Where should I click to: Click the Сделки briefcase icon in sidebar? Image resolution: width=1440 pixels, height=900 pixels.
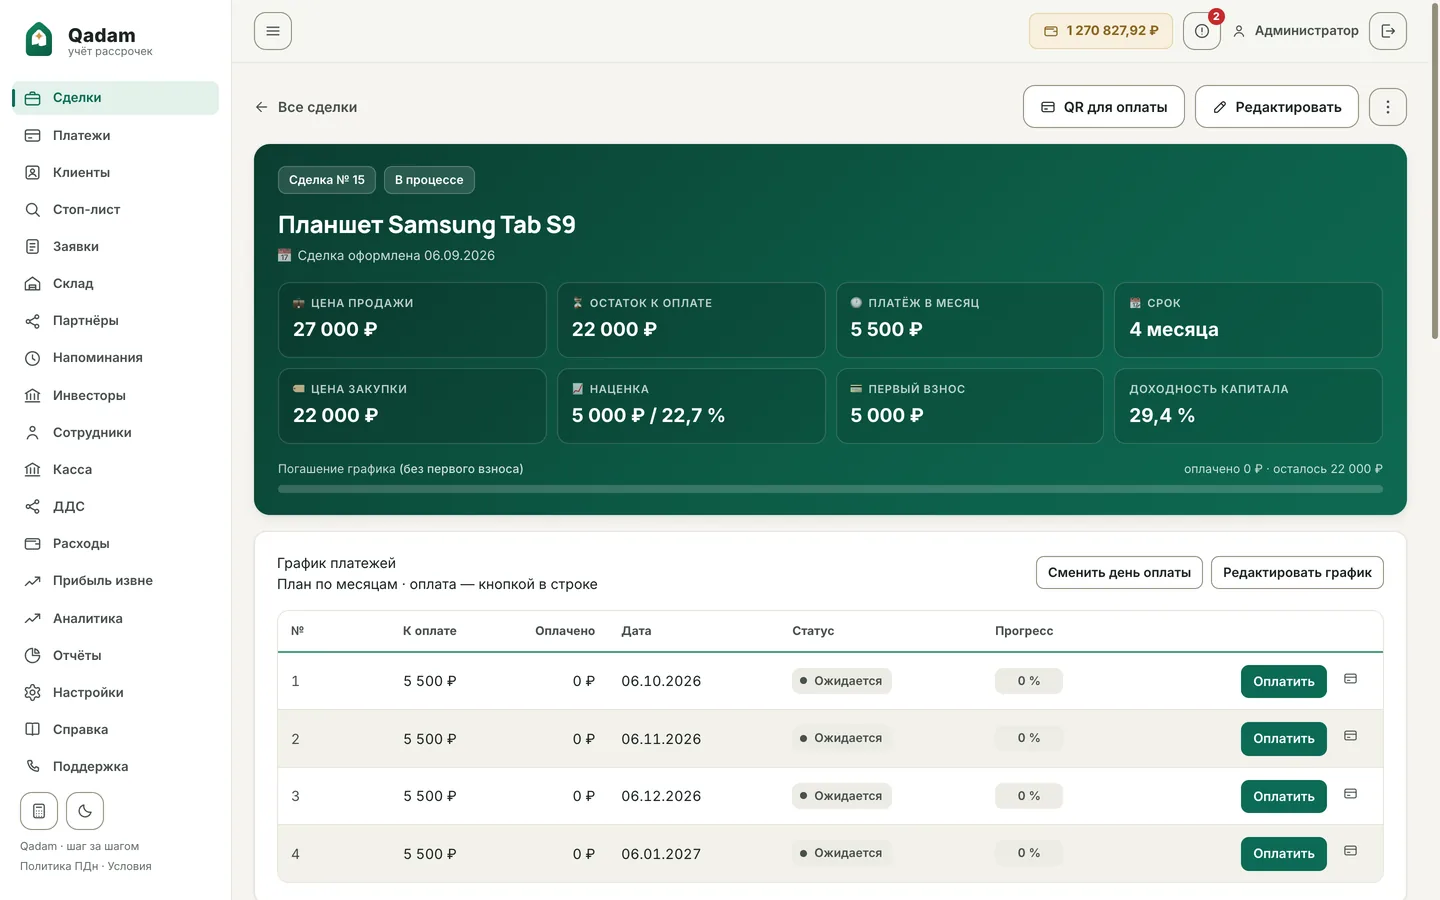[x=32, y=98]
